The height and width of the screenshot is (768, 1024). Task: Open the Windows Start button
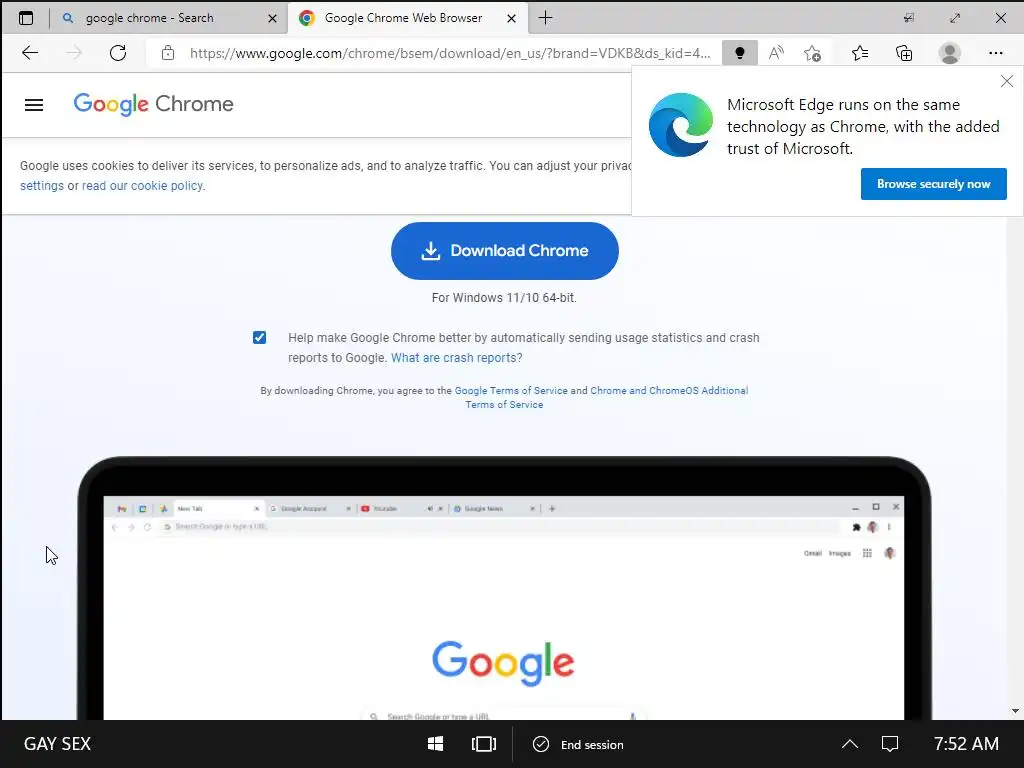tap(435, 744)
